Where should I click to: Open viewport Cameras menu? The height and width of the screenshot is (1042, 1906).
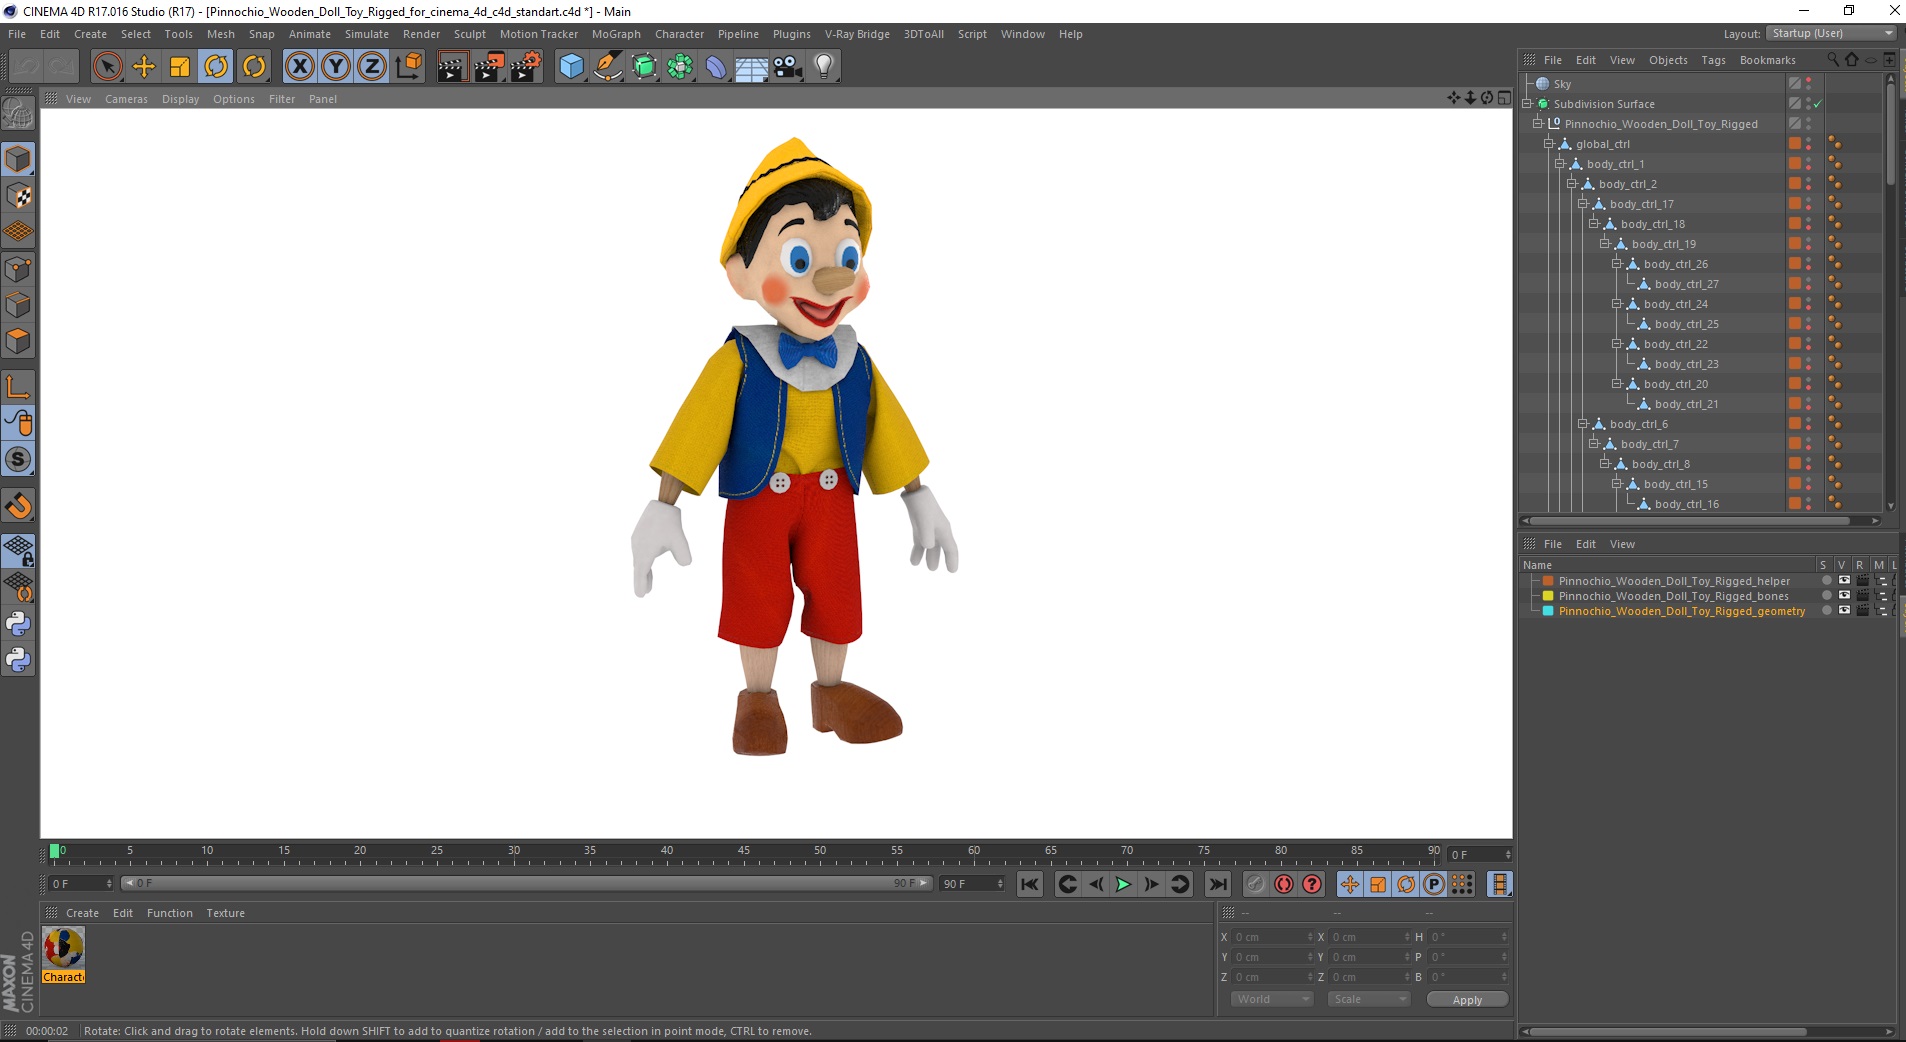click(126, 99)
